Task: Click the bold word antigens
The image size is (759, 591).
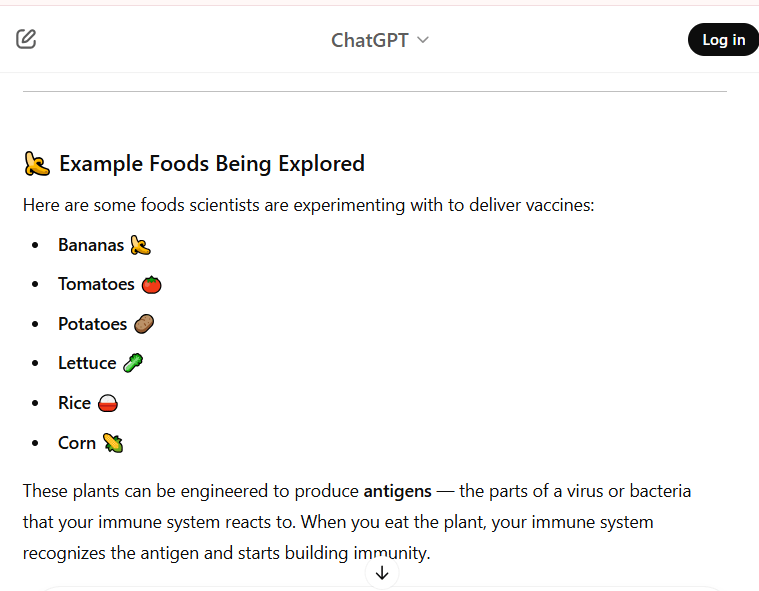Action: [x=397, y=491]
